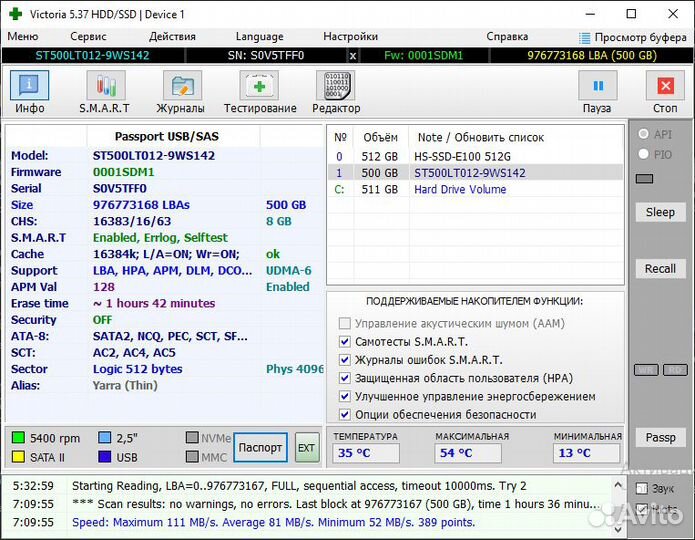Open the Тестирование toolbar icon
Image resolution: width=695 pixels, height=540 pixels.
259,86
